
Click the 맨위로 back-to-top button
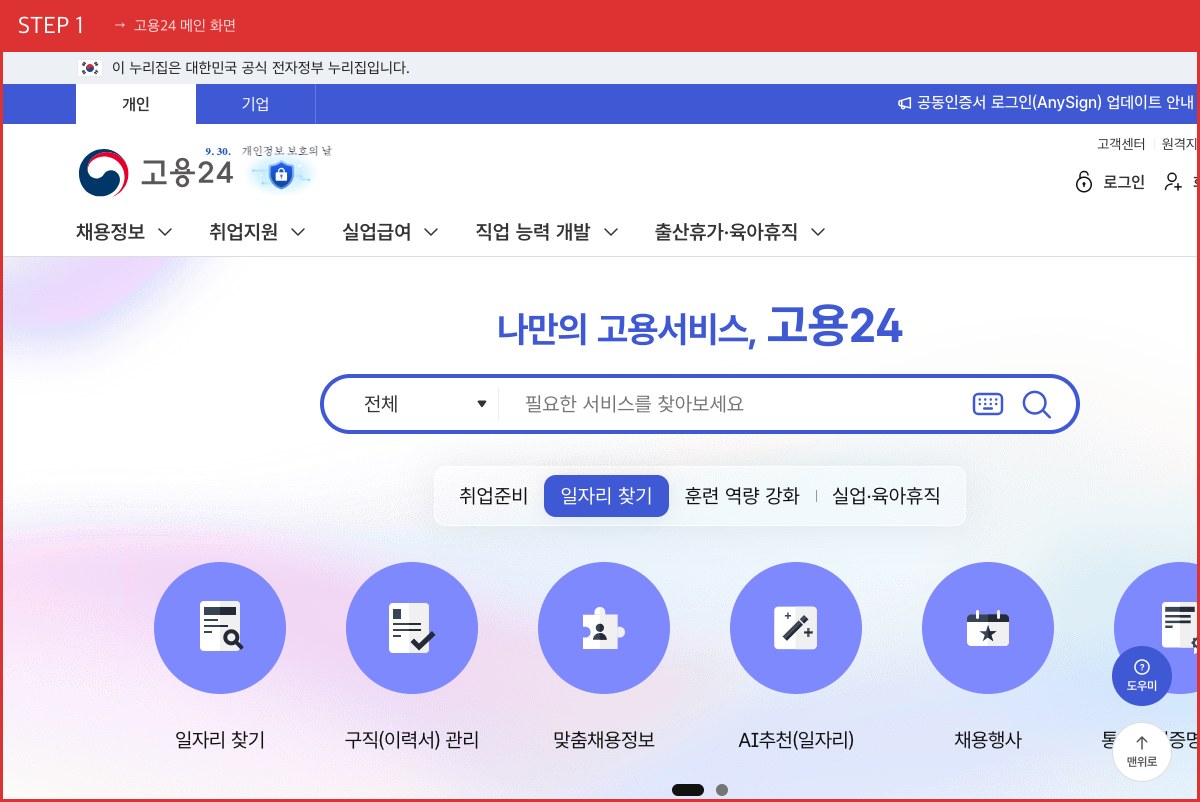tap(1142, 751)
